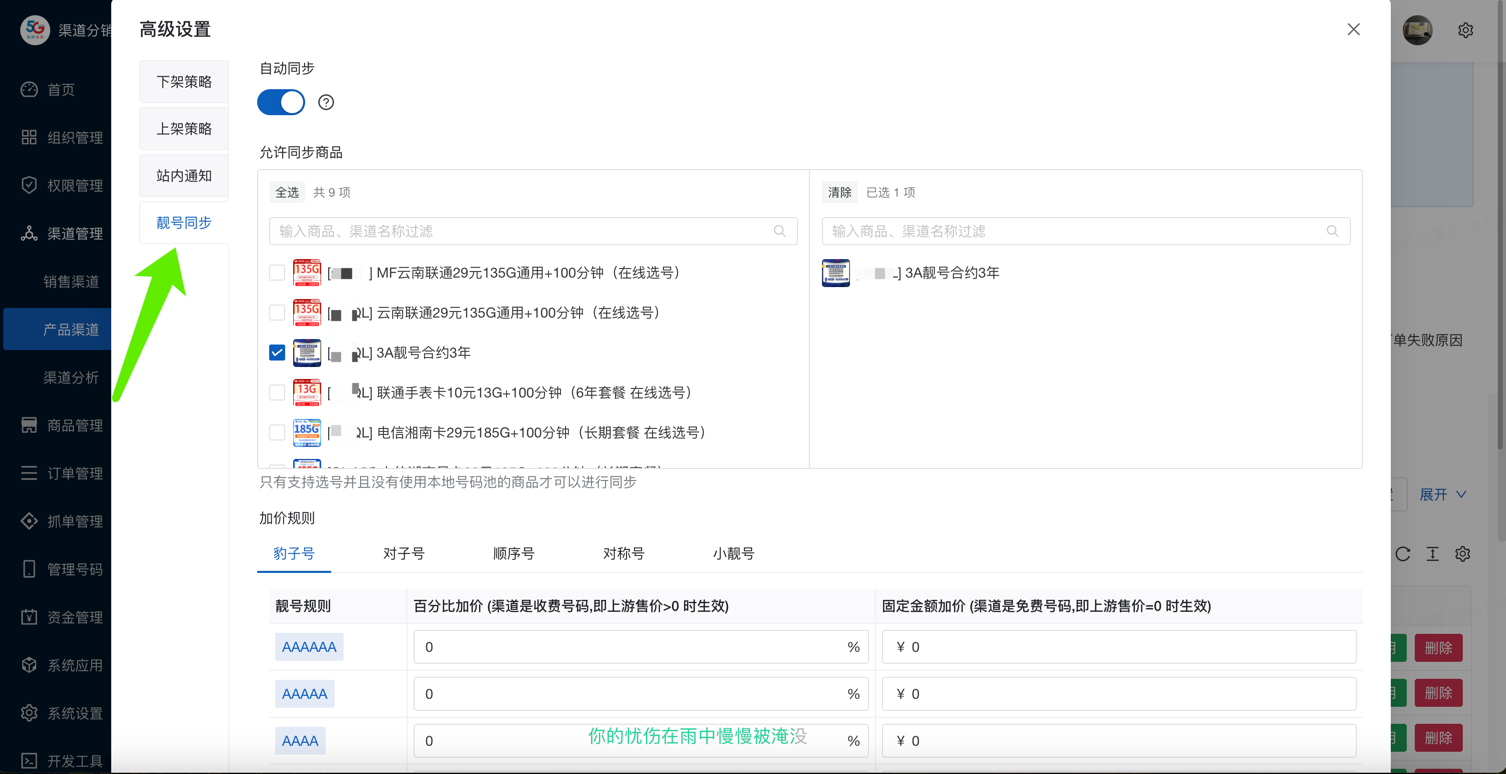Click the 清除 button
Image resolution: width=1506 pixels, height=774 pixels.
(840, 192)
